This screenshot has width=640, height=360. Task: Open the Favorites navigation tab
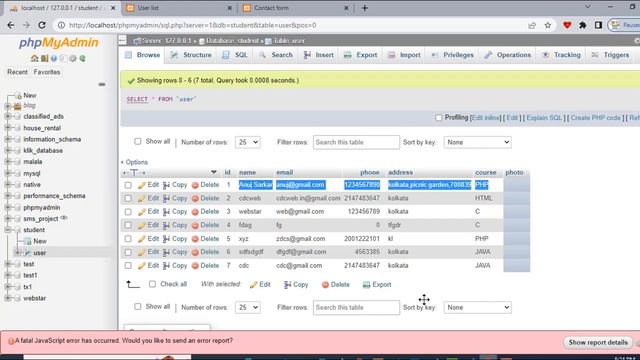point(47,72)
